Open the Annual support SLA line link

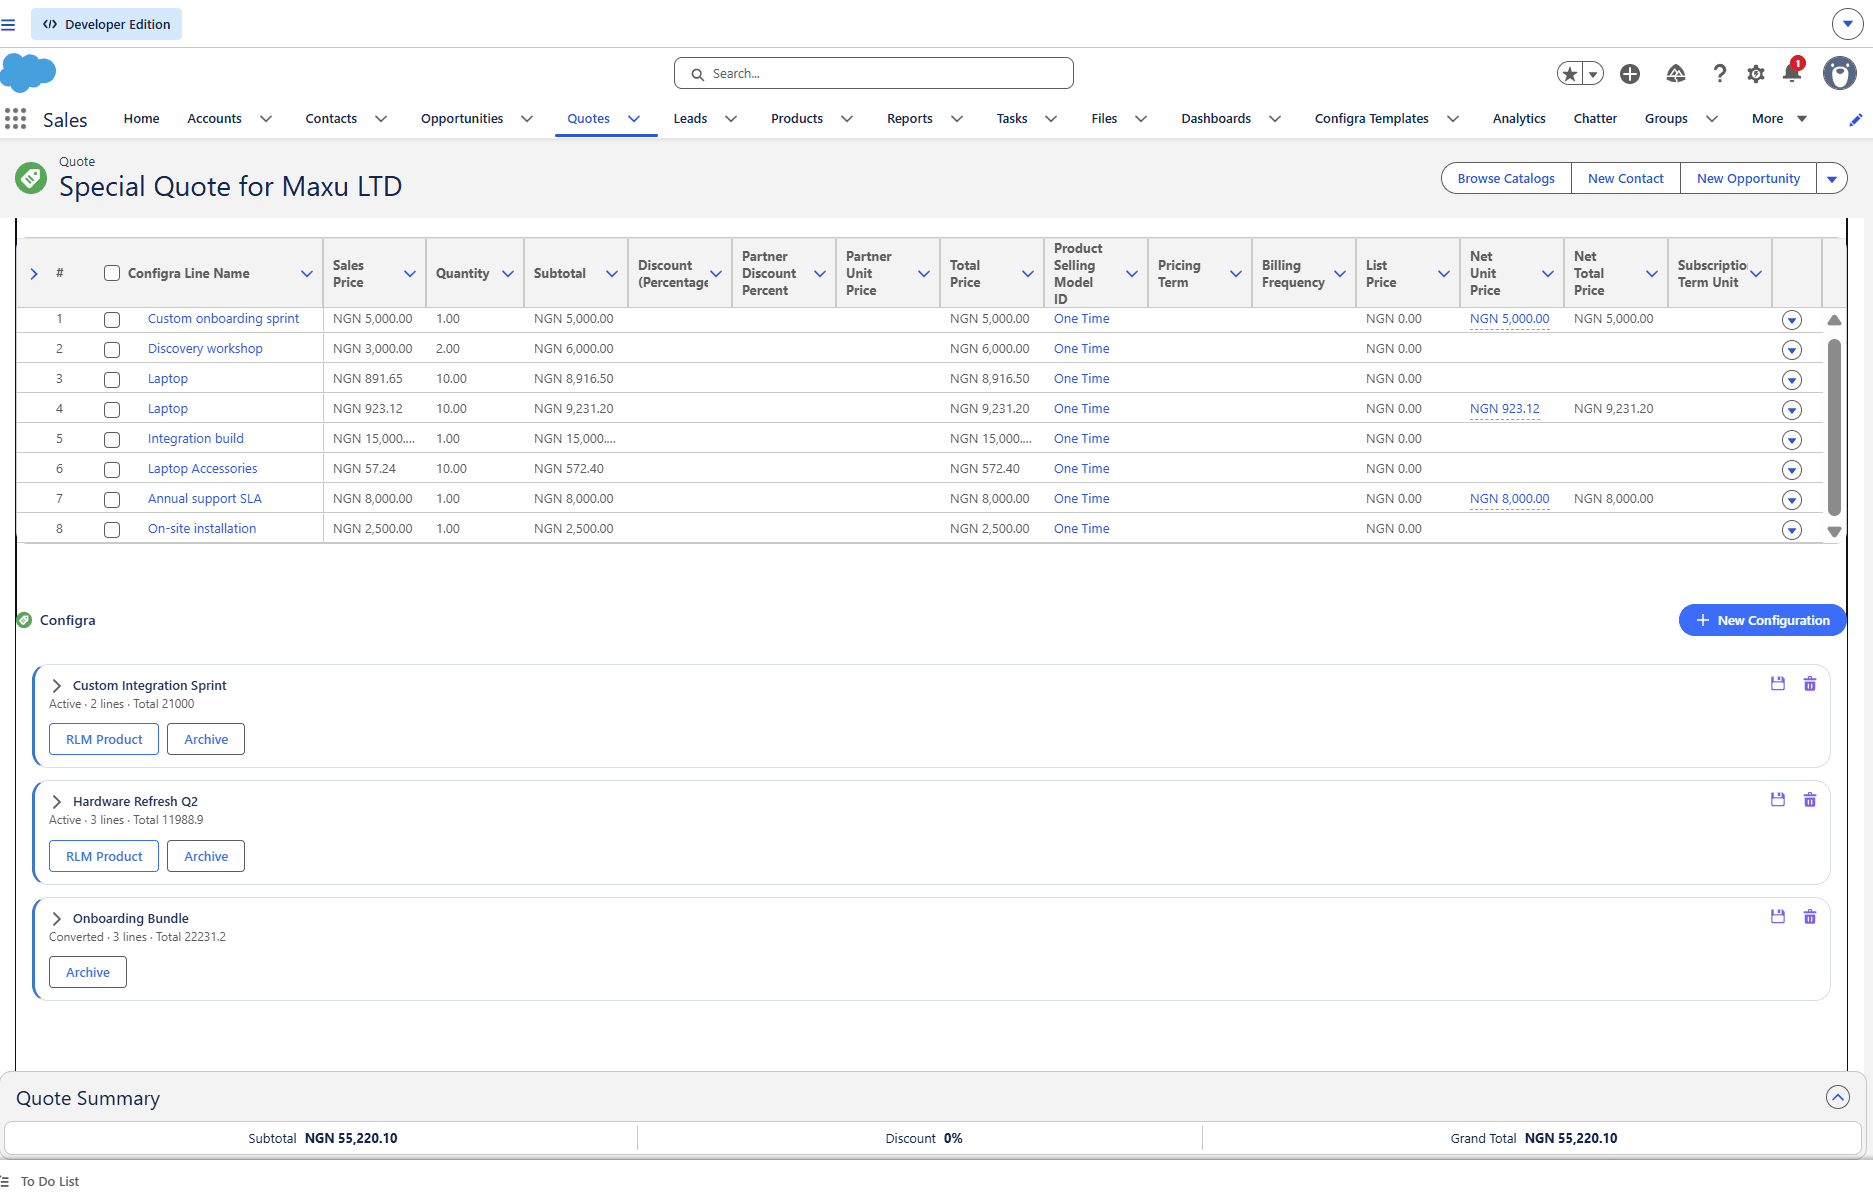(x=205, y=499)
